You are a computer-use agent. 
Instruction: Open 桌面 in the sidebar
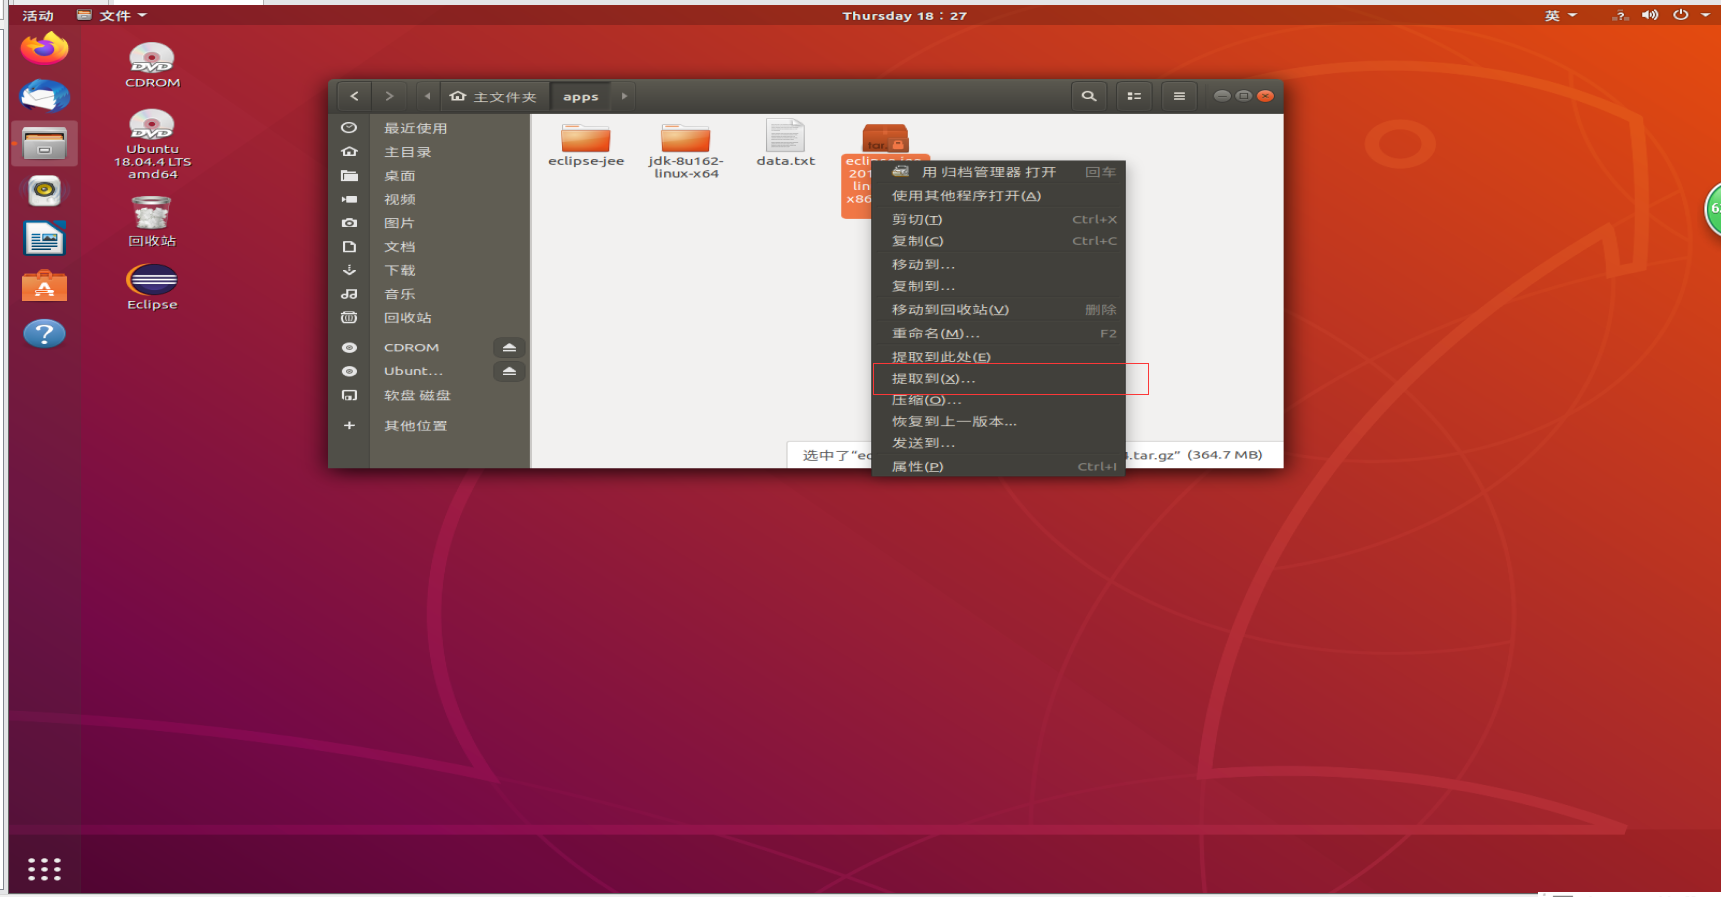(430, 176)
